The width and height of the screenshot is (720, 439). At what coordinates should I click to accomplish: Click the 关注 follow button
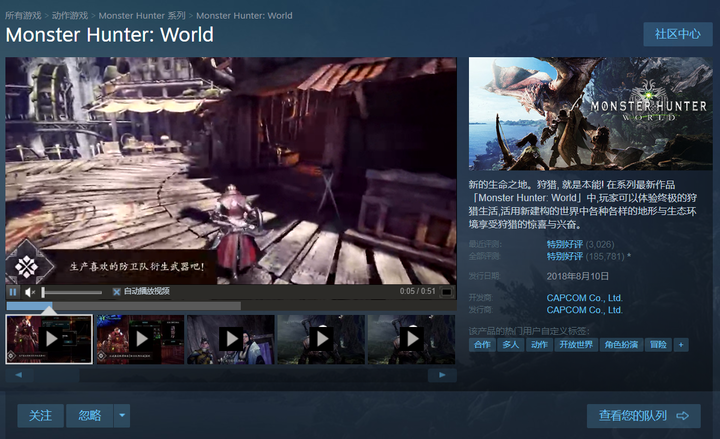[40, 415]
